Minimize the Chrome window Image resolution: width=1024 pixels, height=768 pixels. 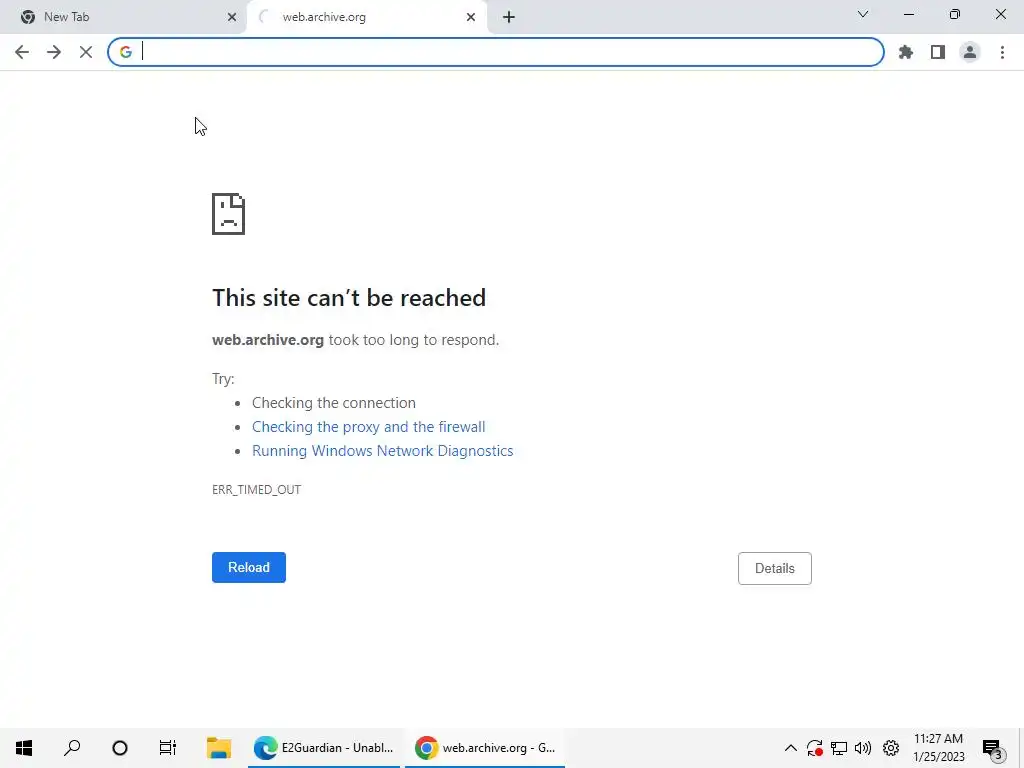908,14
